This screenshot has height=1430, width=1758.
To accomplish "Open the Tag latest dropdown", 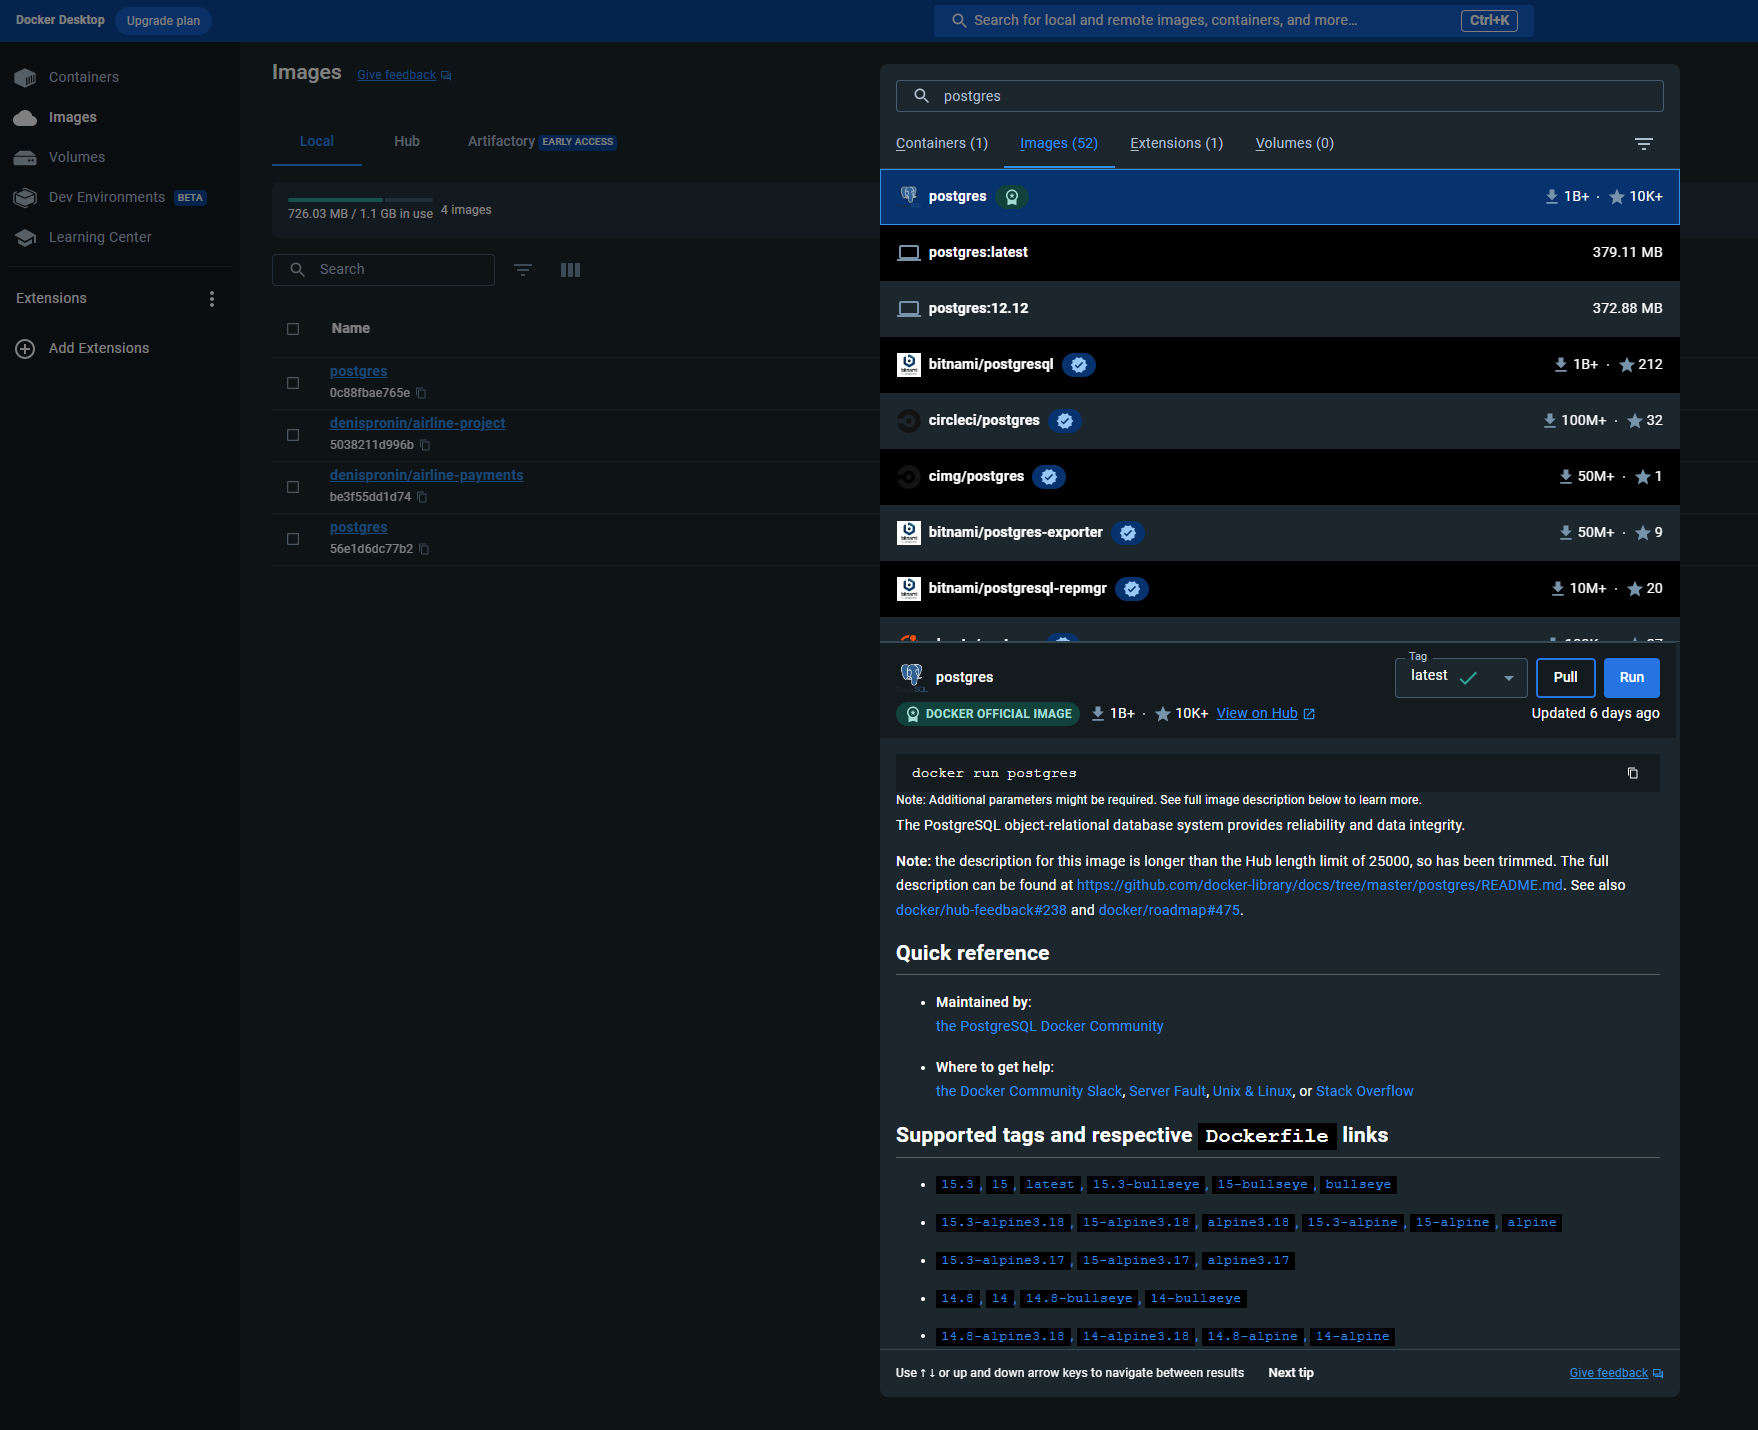I will [x=1461, y=678].
